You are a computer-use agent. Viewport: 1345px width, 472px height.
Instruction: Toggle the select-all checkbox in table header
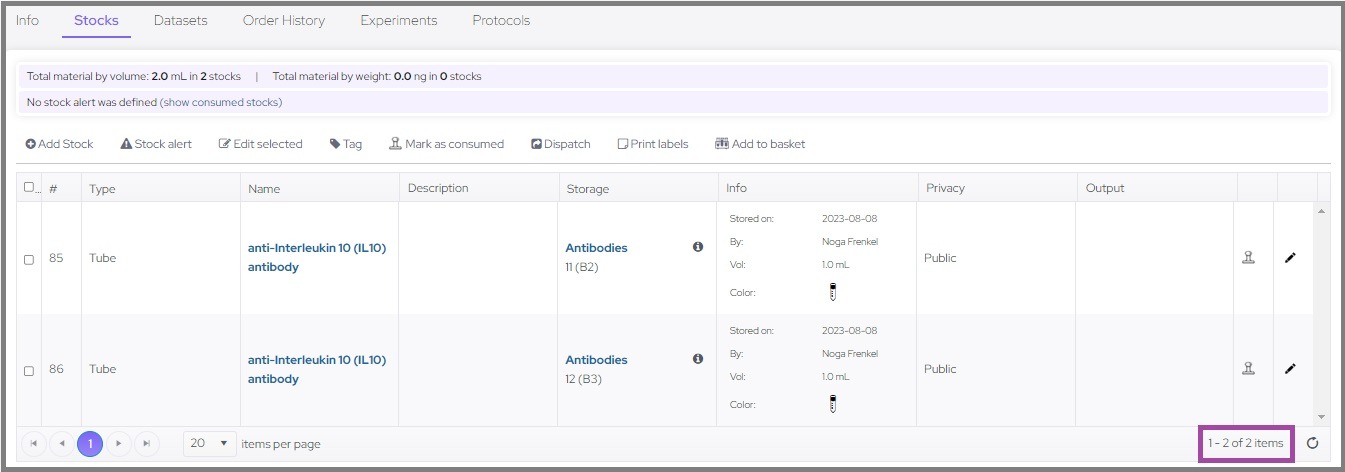click(29, 188)
